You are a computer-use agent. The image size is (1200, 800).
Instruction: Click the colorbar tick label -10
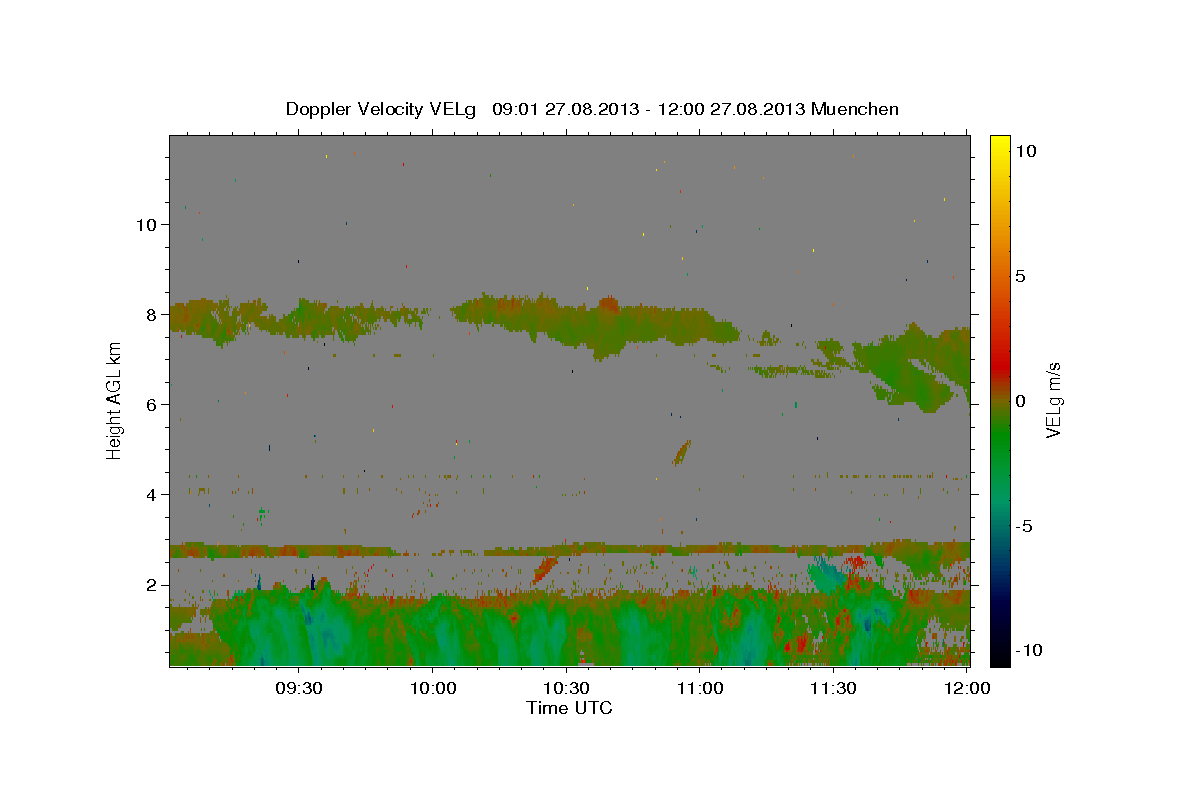[1029, 650]
